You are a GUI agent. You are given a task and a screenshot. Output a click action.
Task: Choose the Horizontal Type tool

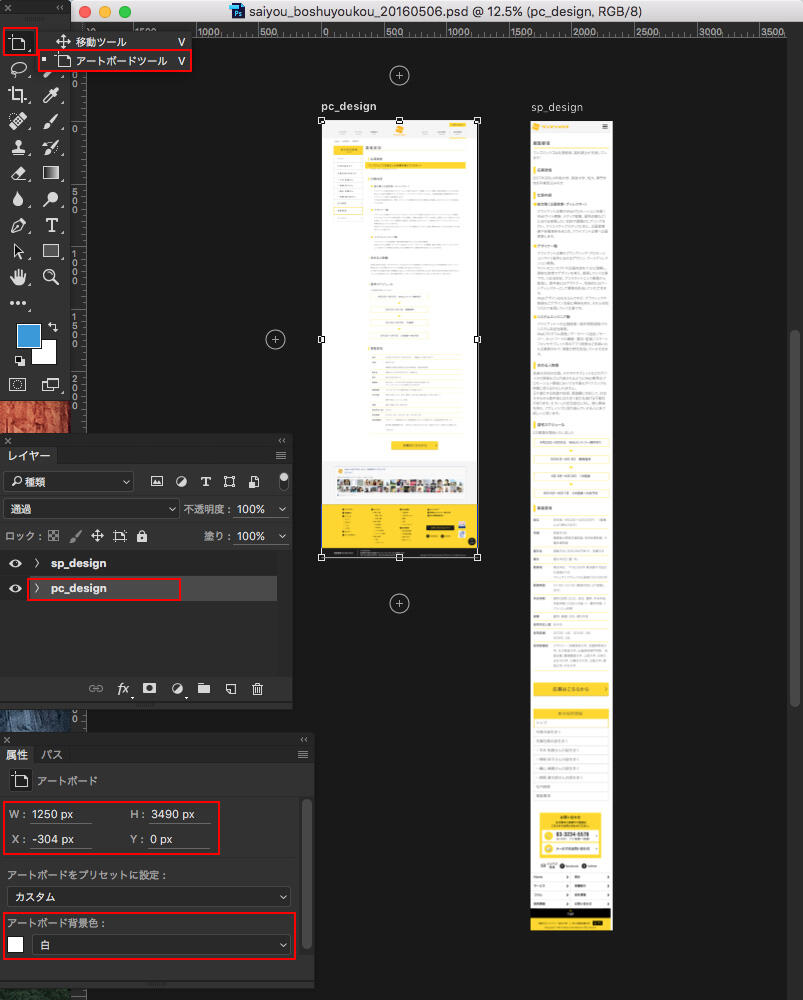coord(52,224)
